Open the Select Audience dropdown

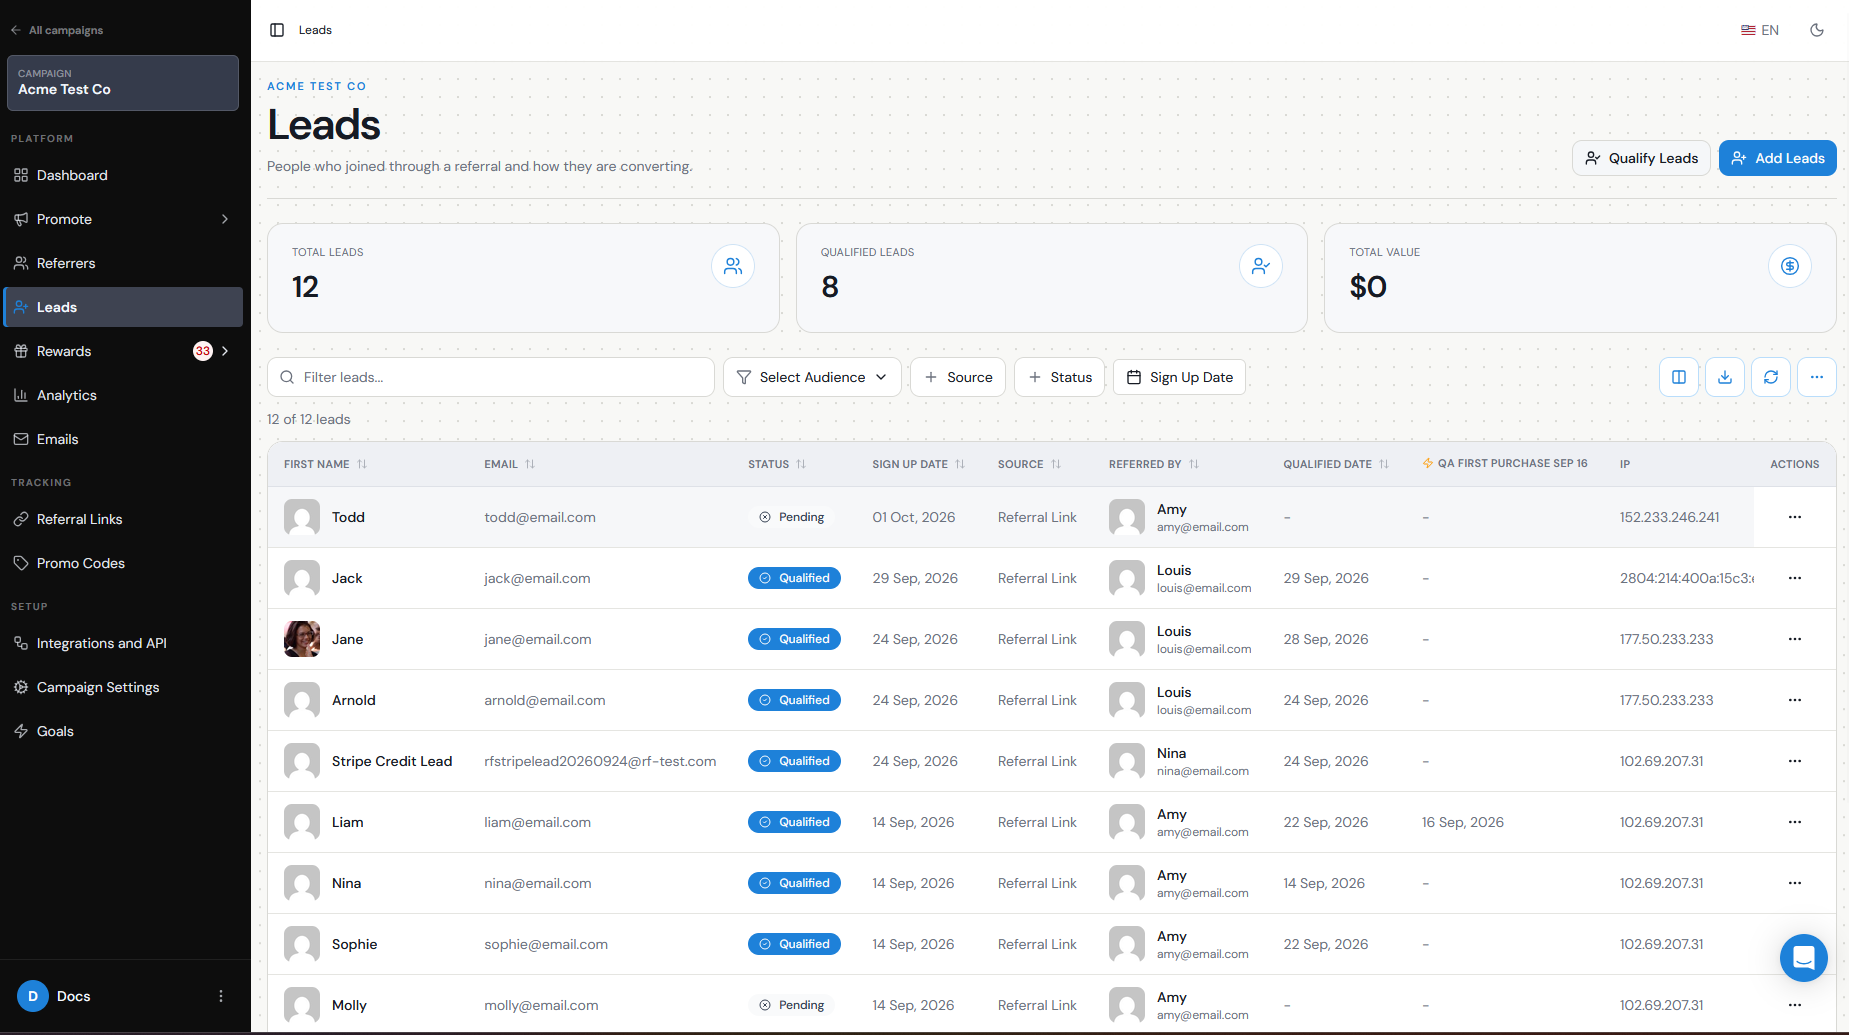[x=812, y=377]
